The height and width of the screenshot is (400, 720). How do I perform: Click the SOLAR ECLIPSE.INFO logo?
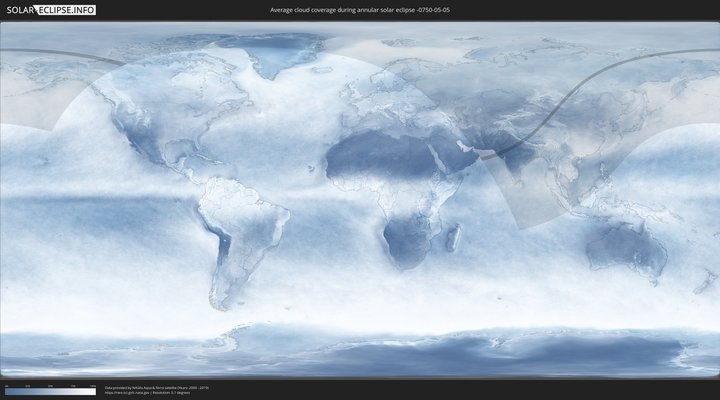pos(48,10)
